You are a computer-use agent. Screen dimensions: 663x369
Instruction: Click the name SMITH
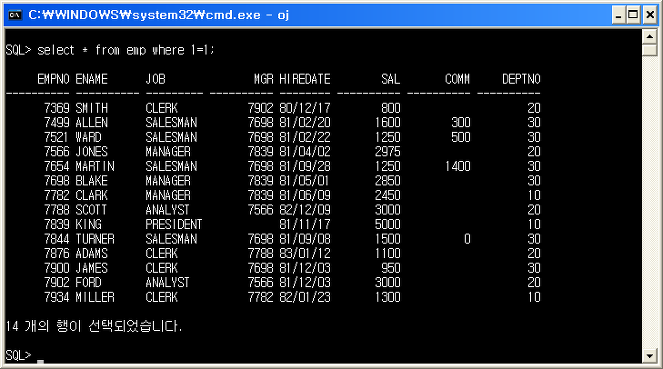(x=92, y=108)
